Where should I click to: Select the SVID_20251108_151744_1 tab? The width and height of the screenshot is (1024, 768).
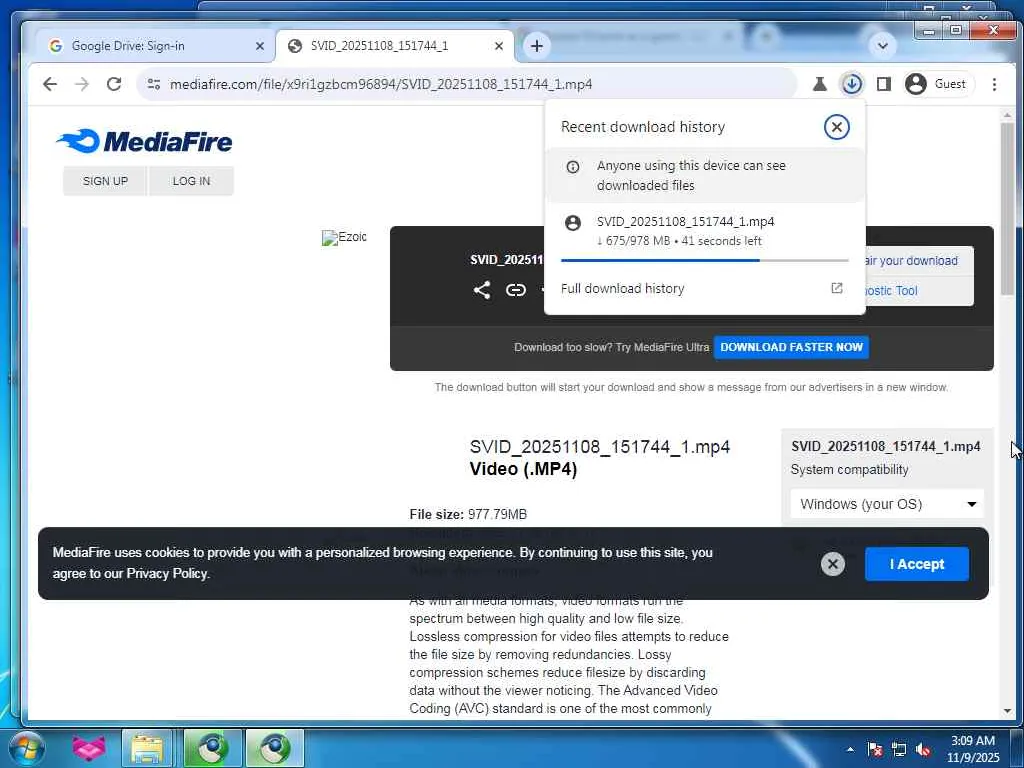(x=392, y=46)
